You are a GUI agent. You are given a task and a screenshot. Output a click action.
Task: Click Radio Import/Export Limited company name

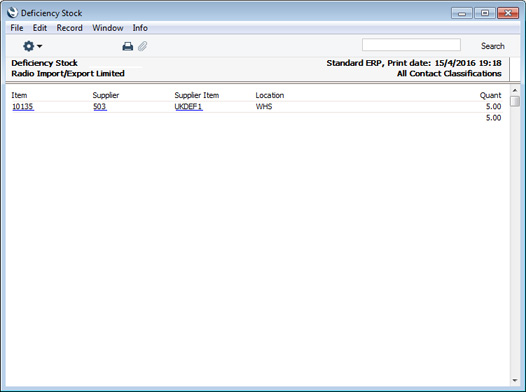[68, 73]
